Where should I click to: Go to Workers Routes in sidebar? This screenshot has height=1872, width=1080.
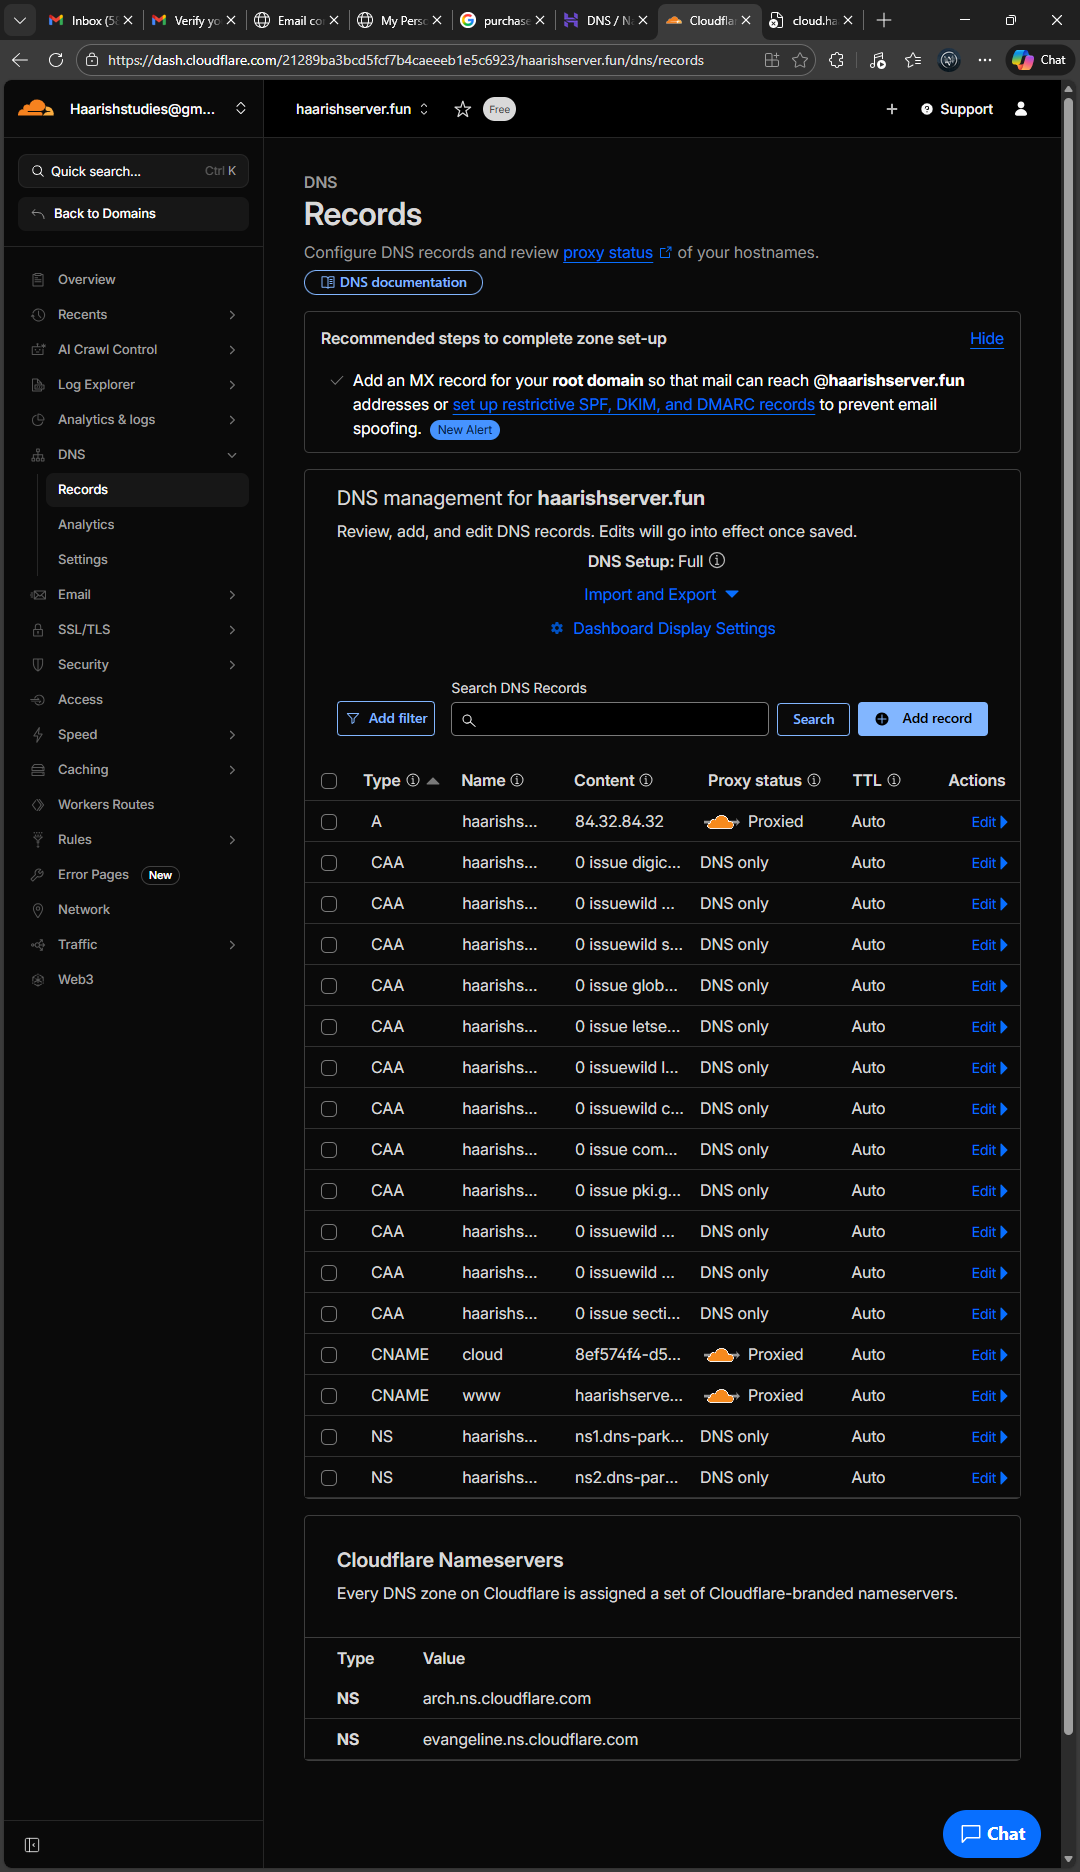click(x=106, y=805)
